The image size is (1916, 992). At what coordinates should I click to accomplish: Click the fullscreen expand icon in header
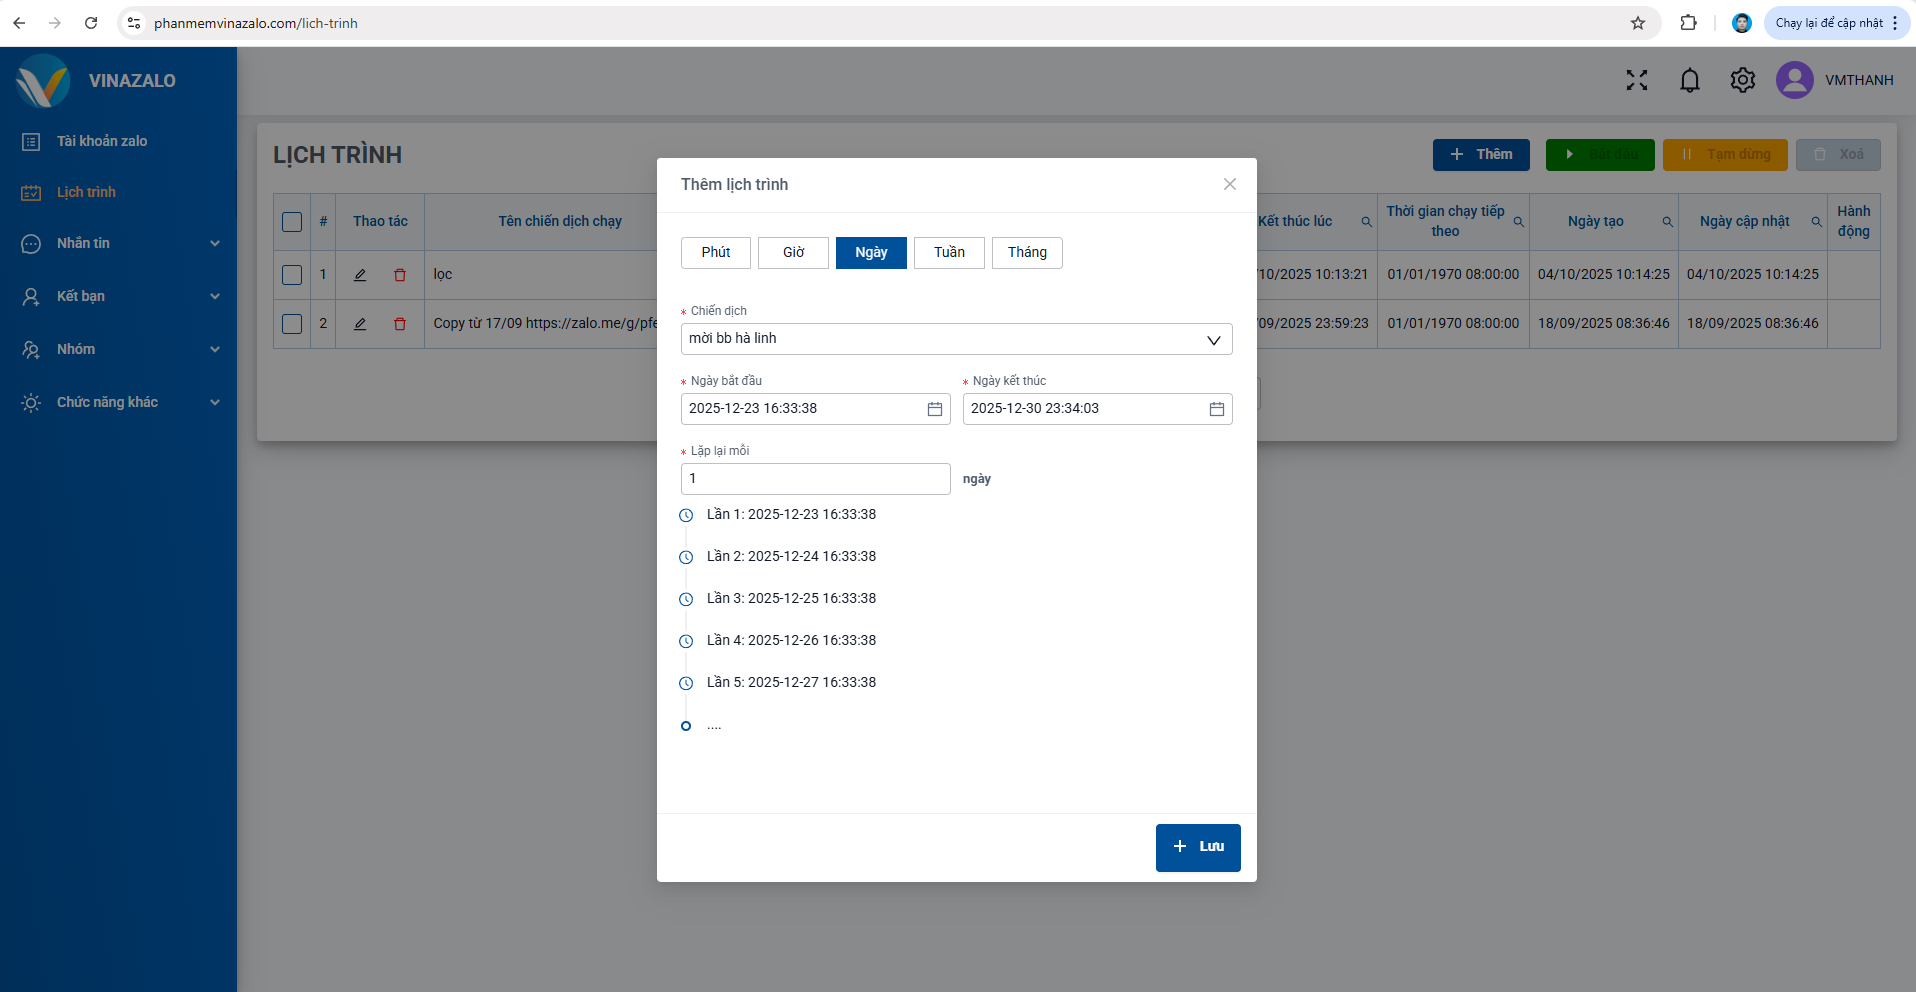tap(1636, 80)
